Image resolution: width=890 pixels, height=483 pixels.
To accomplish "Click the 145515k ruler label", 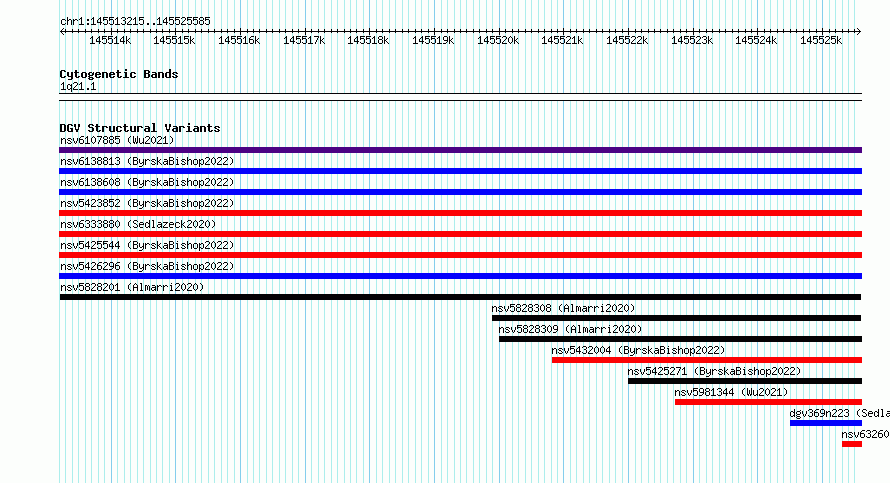I will pos(174,41).
